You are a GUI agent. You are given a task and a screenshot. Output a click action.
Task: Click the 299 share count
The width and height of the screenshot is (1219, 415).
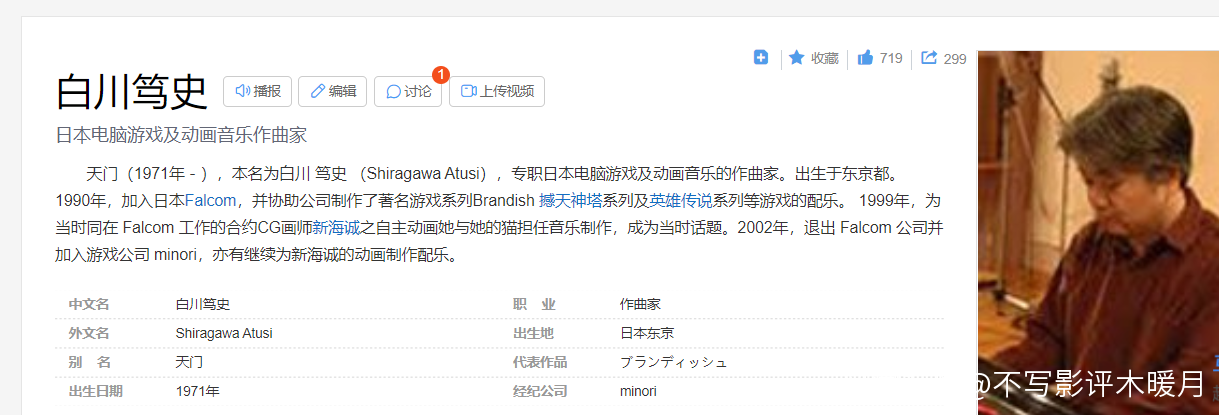pos(955,58)
